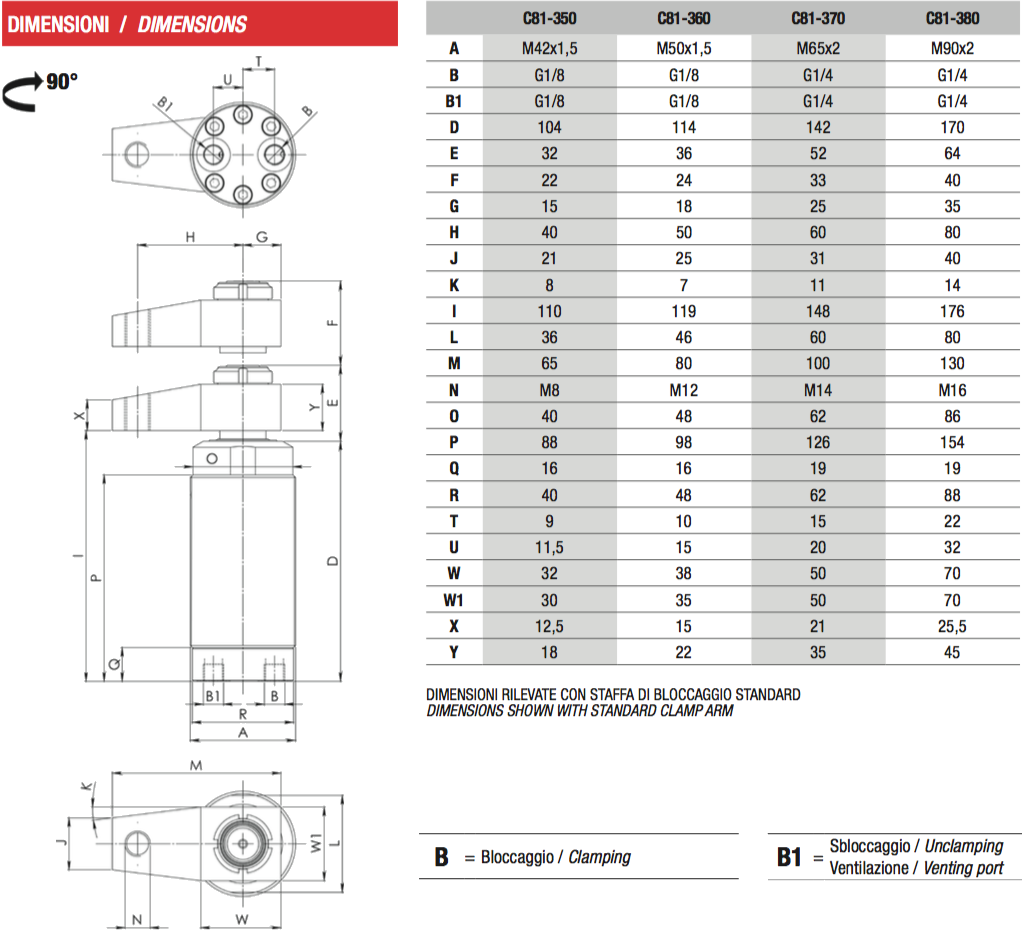The width and height of the screenshot is (1022, 945).
Task: Click the T row label in the table
Action: (x=454, y=521)
